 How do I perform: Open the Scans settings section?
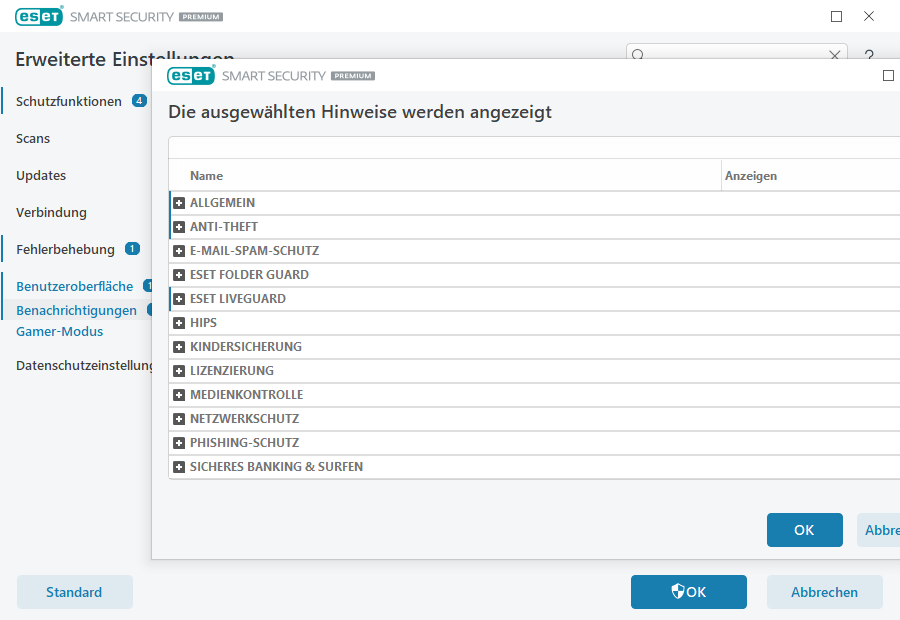point(33,138)
